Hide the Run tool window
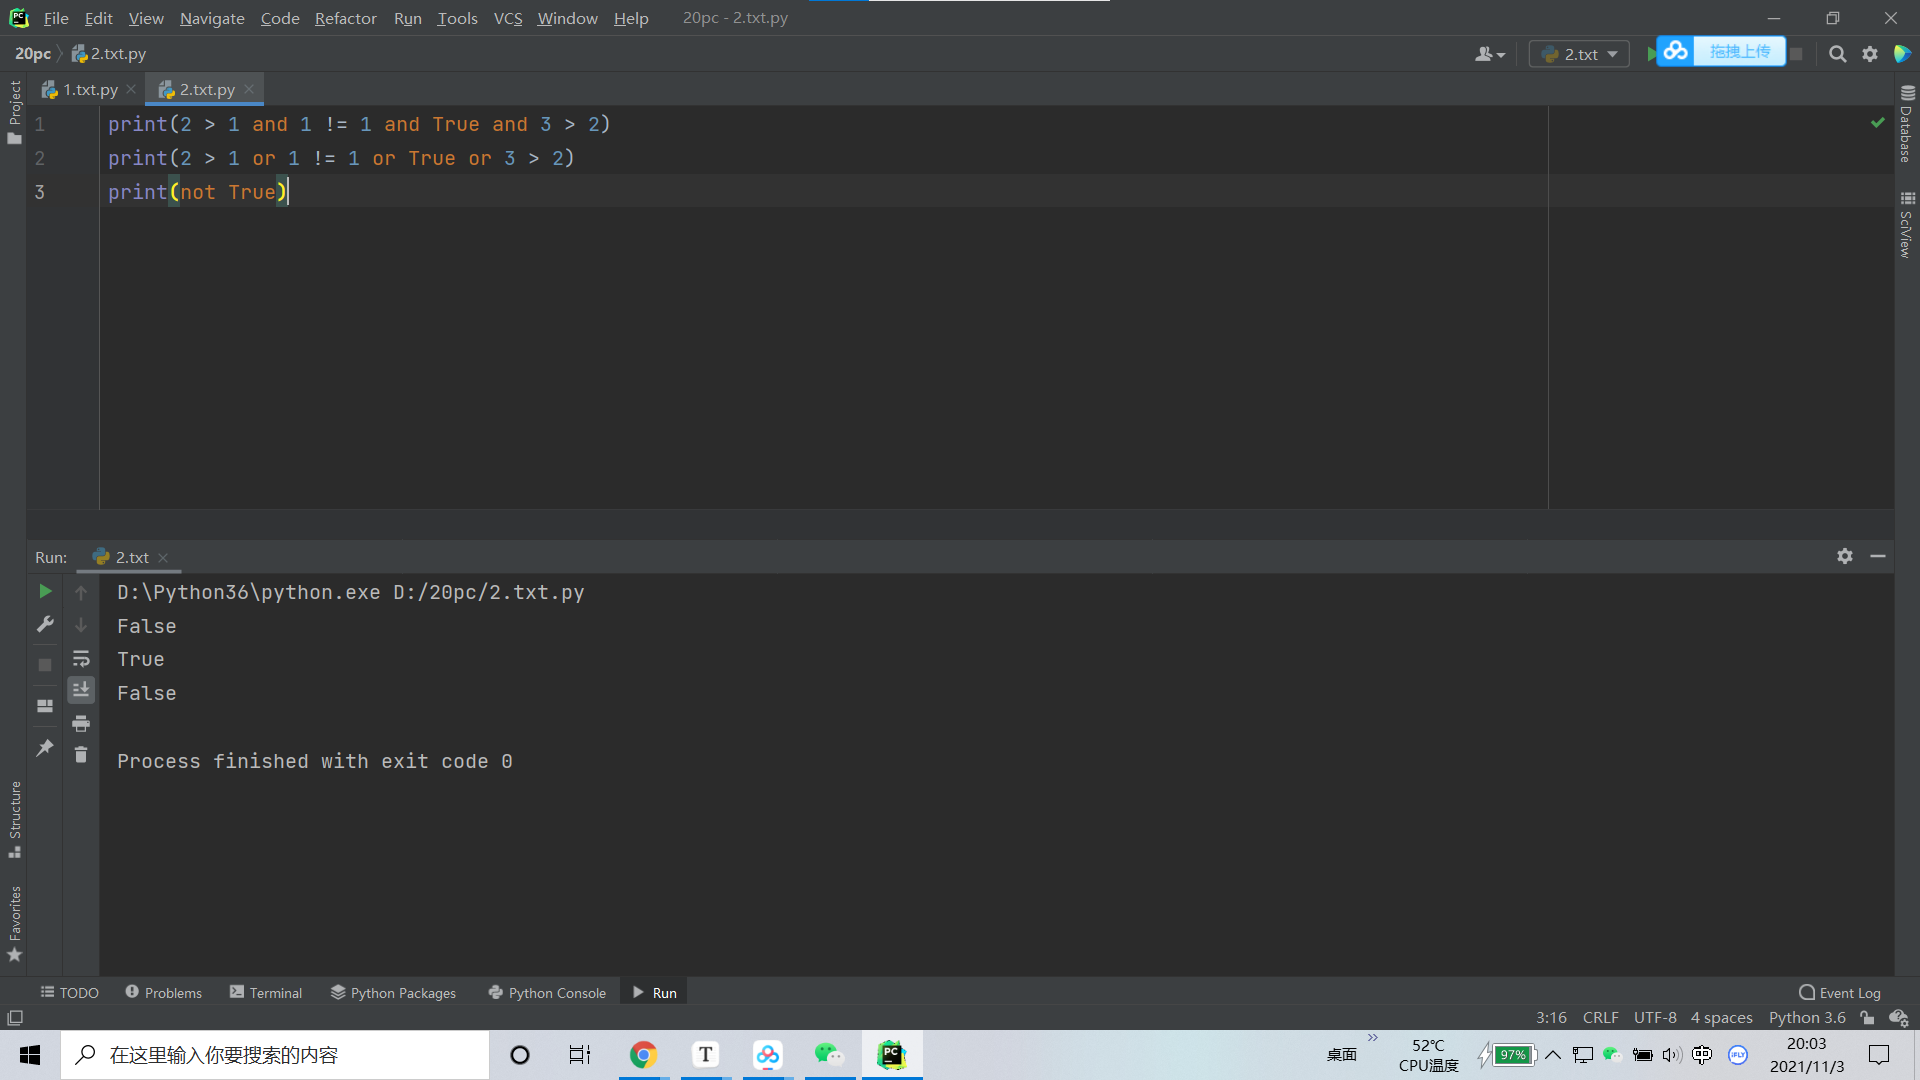Image resolution: width=1920 pixels, height=1080 pixels. click(x=1878, y=556)
